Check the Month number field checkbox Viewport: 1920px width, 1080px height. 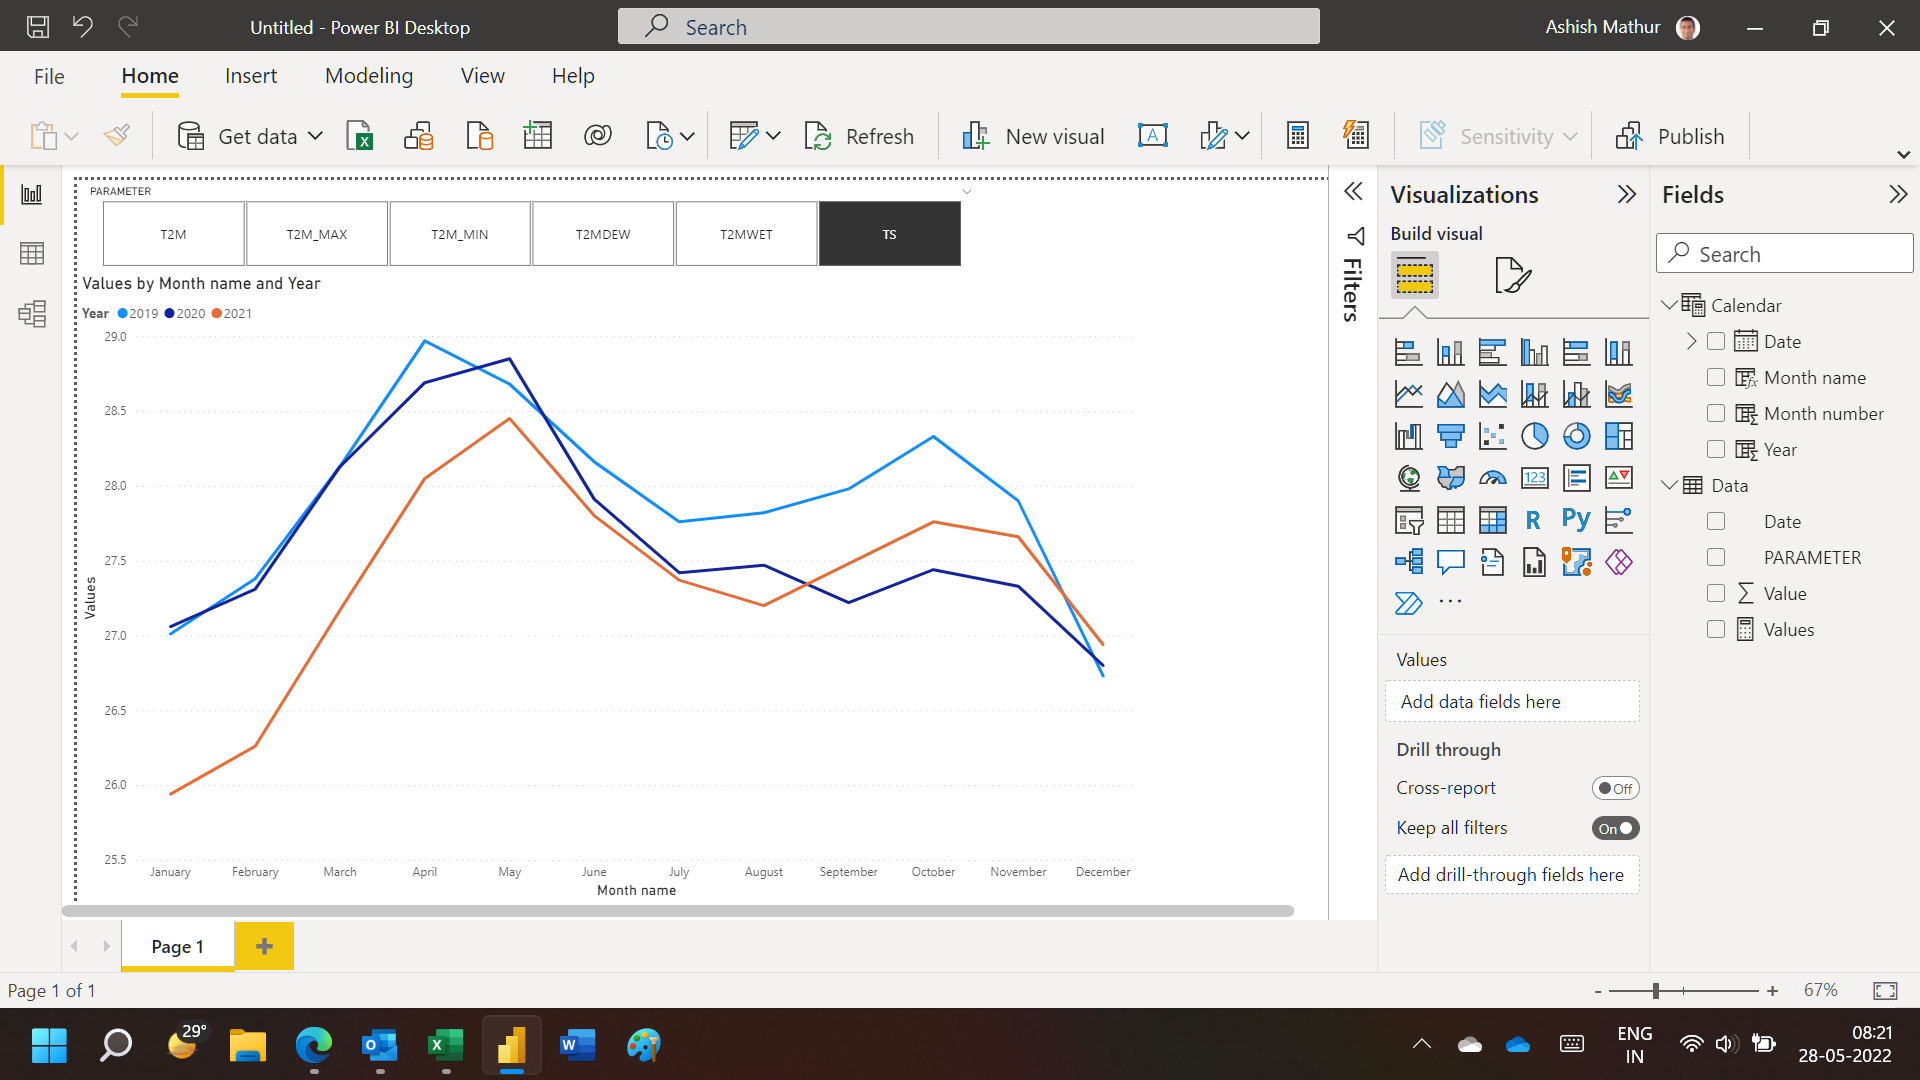[x=1716, y=413]
